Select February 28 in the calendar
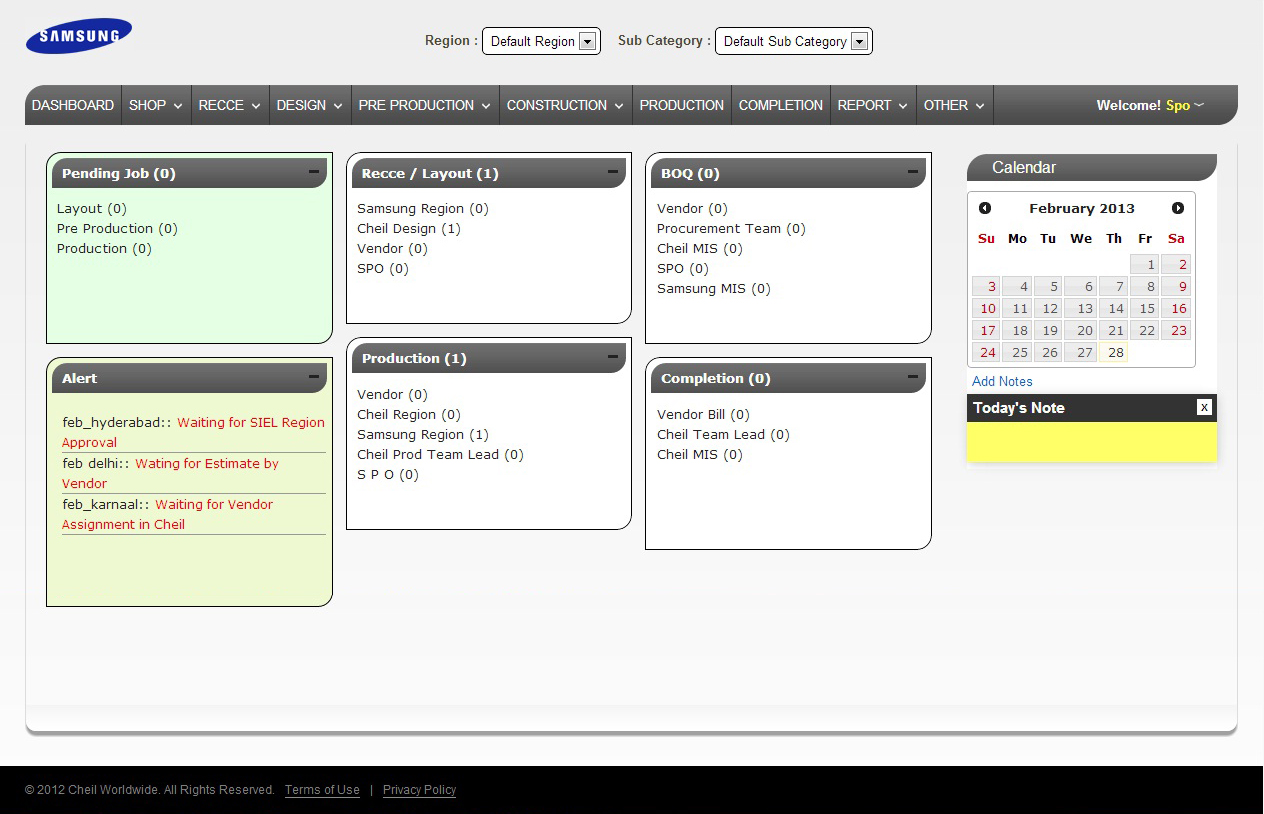Image resolution: width=1264 pixels, height=814 pixels. click(x=1115, y=352)
